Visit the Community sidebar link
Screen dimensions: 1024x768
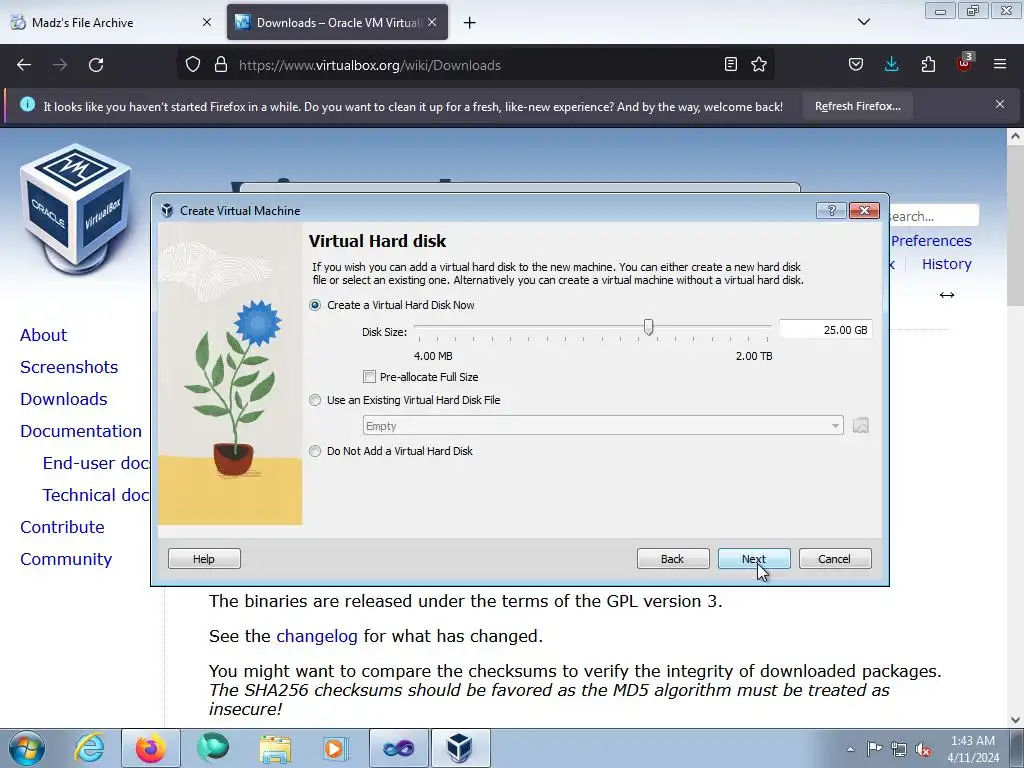pyautogui.click(x=66, y=559)
